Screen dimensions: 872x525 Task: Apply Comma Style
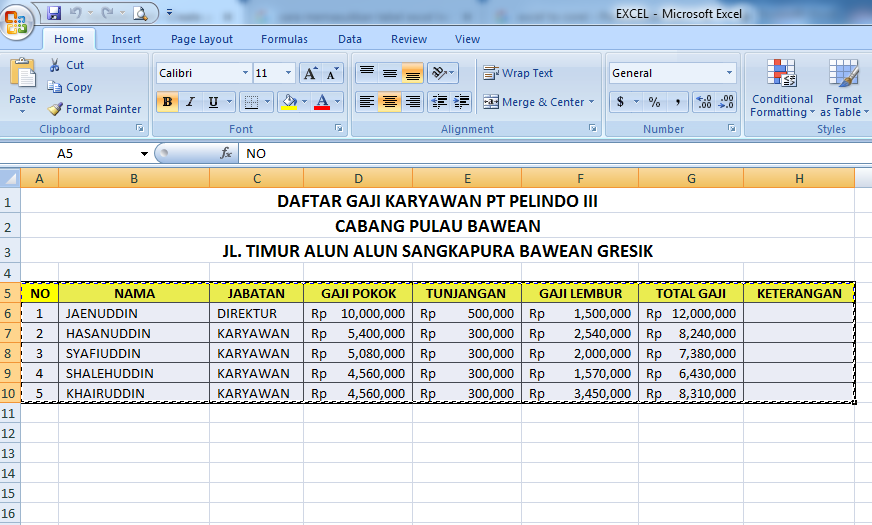coord(677,102)
